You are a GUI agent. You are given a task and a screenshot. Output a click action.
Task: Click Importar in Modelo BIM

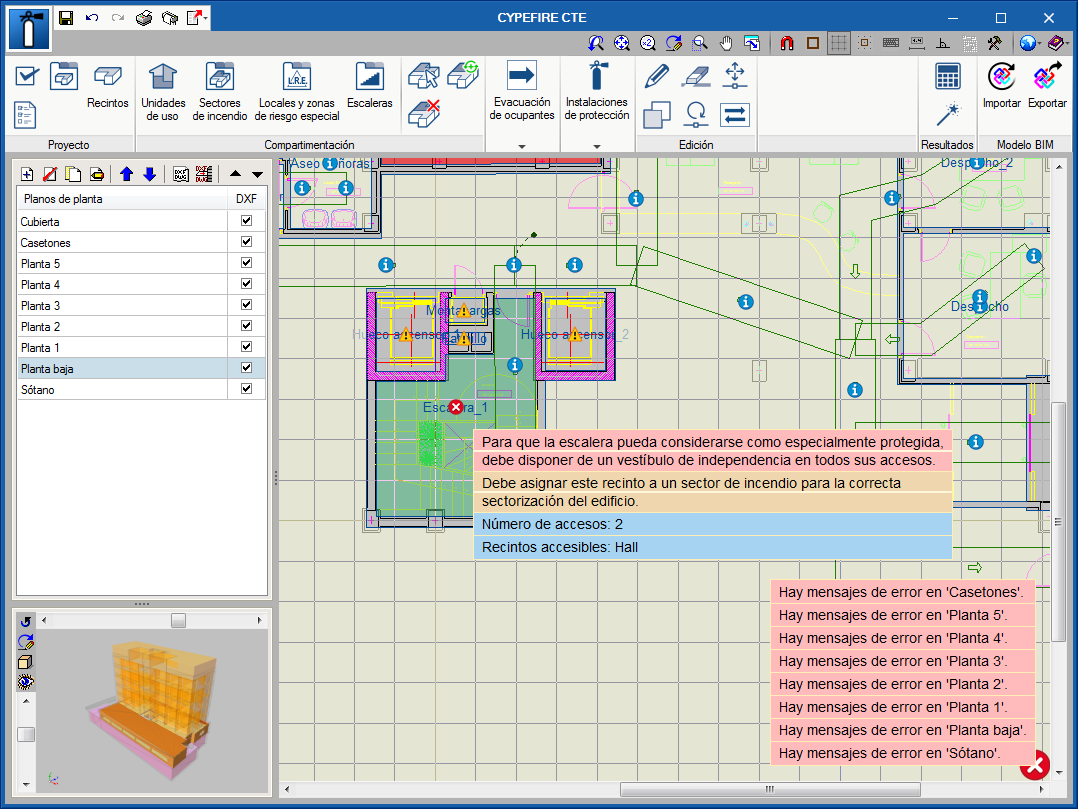pos(1001,86)
